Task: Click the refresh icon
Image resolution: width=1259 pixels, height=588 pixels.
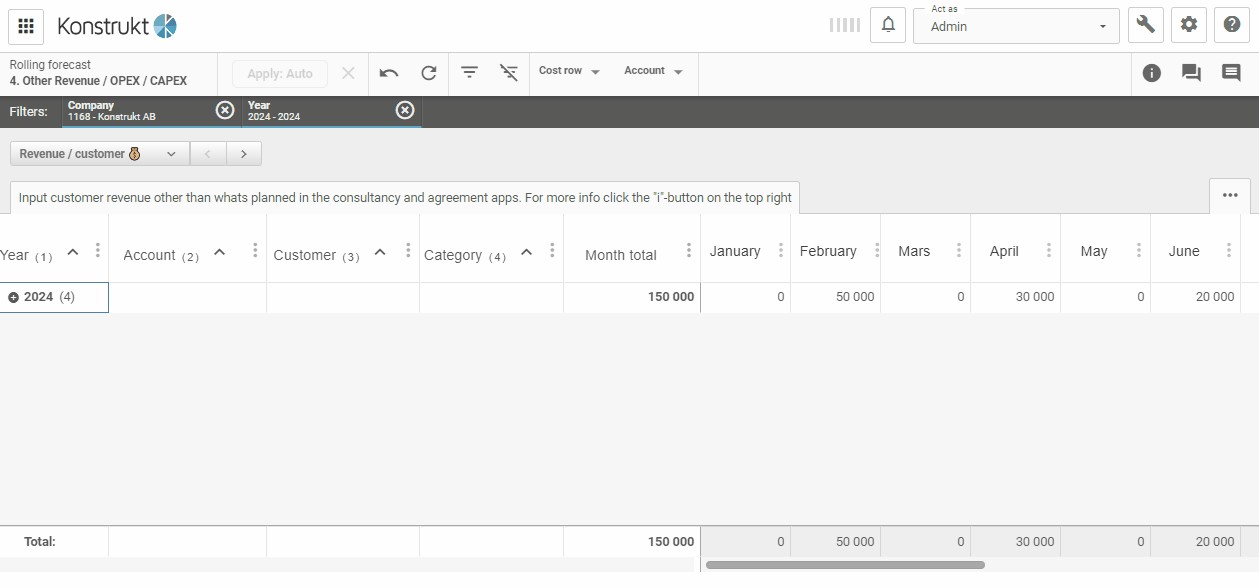Action: point(429,73)
